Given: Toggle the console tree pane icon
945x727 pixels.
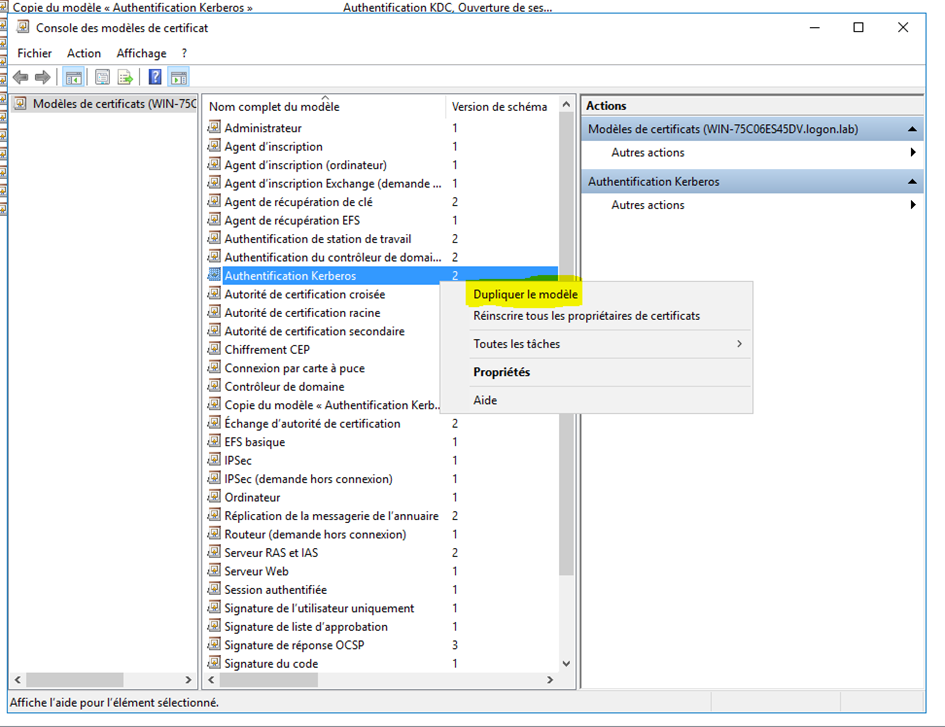Looking at the screenshot, I should pyautogui.click(x=73, y=77).
